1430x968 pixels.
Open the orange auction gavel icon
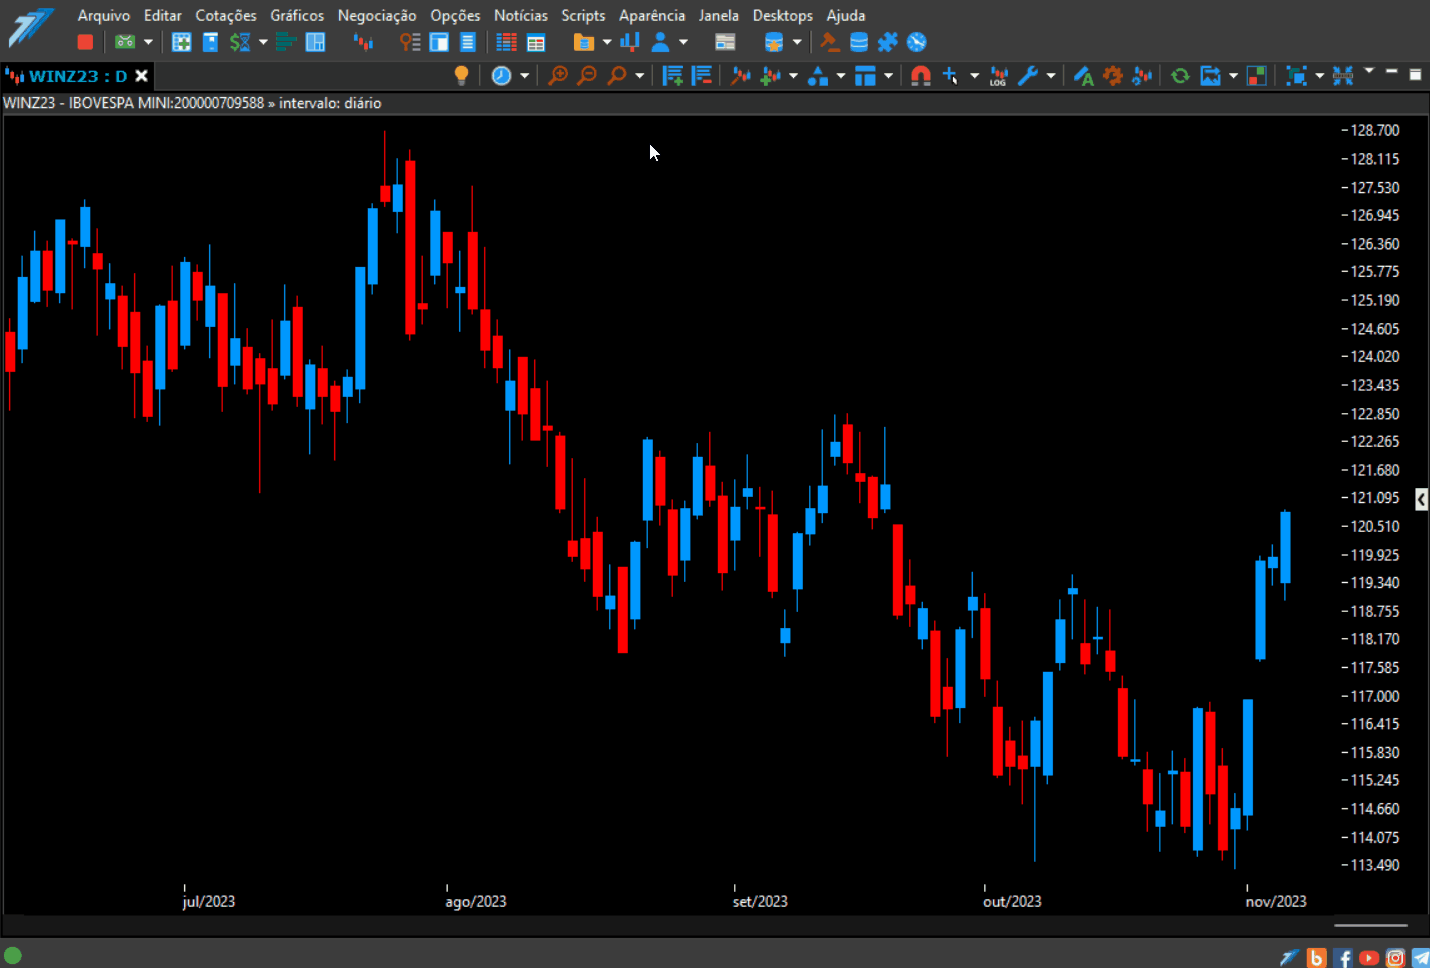point(829,42)
